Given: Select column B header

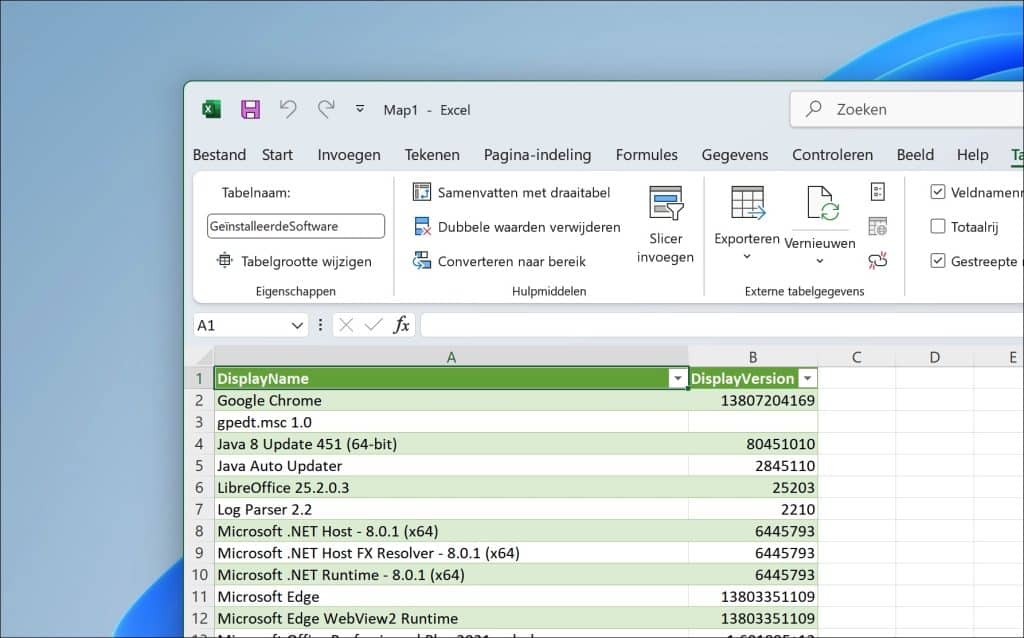Looking at the screenshot, I should point(752,357).
